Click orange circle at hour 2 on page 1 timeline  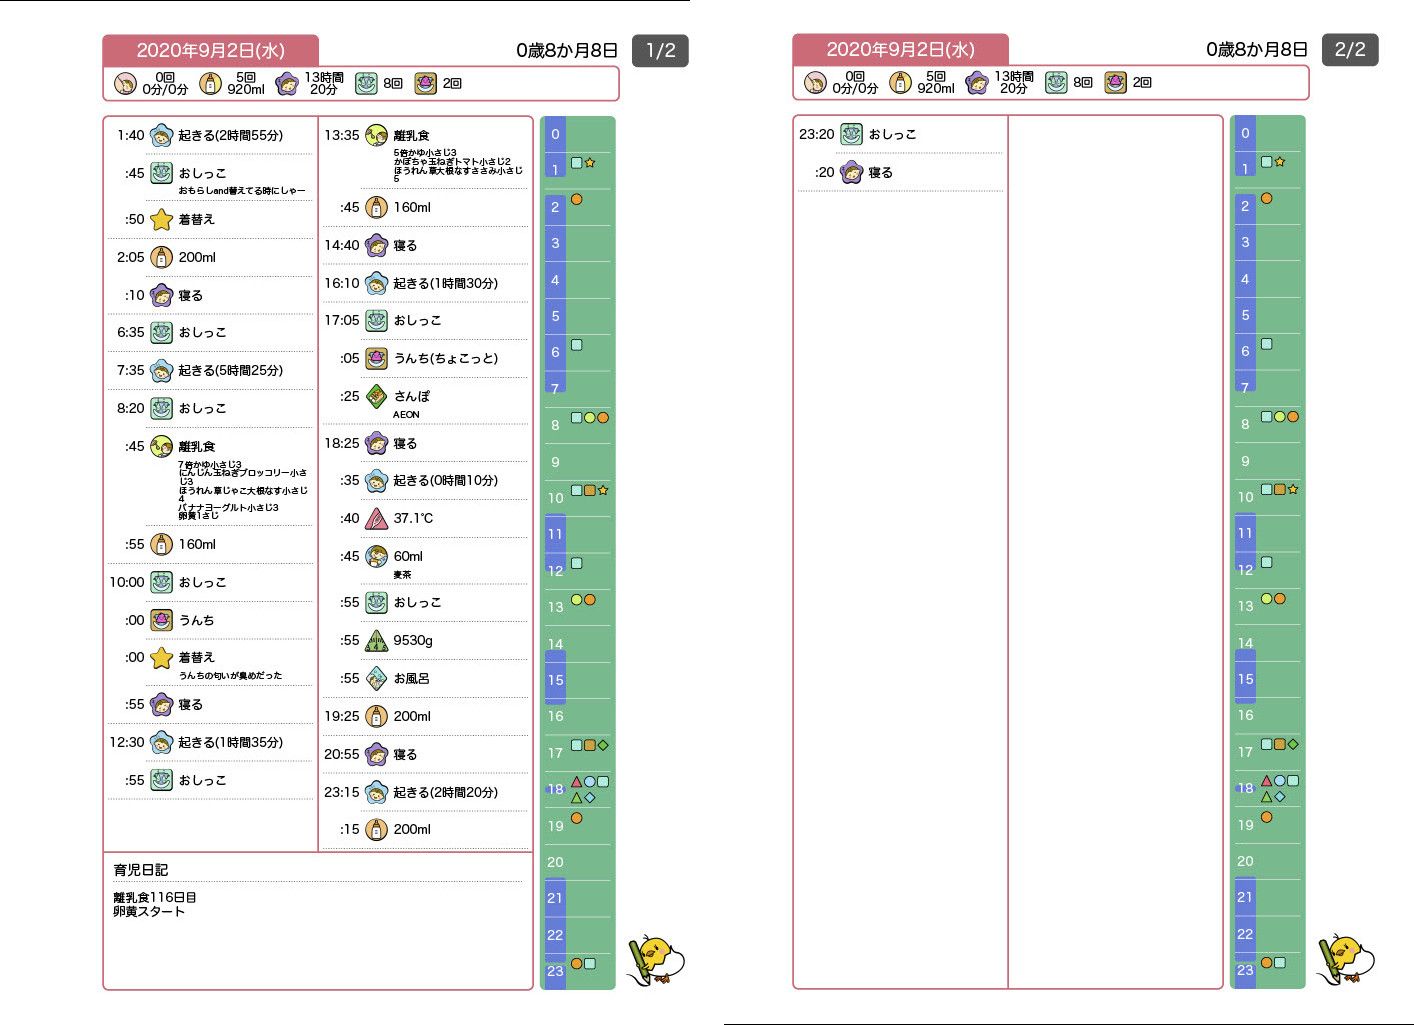tap(576, 199)
